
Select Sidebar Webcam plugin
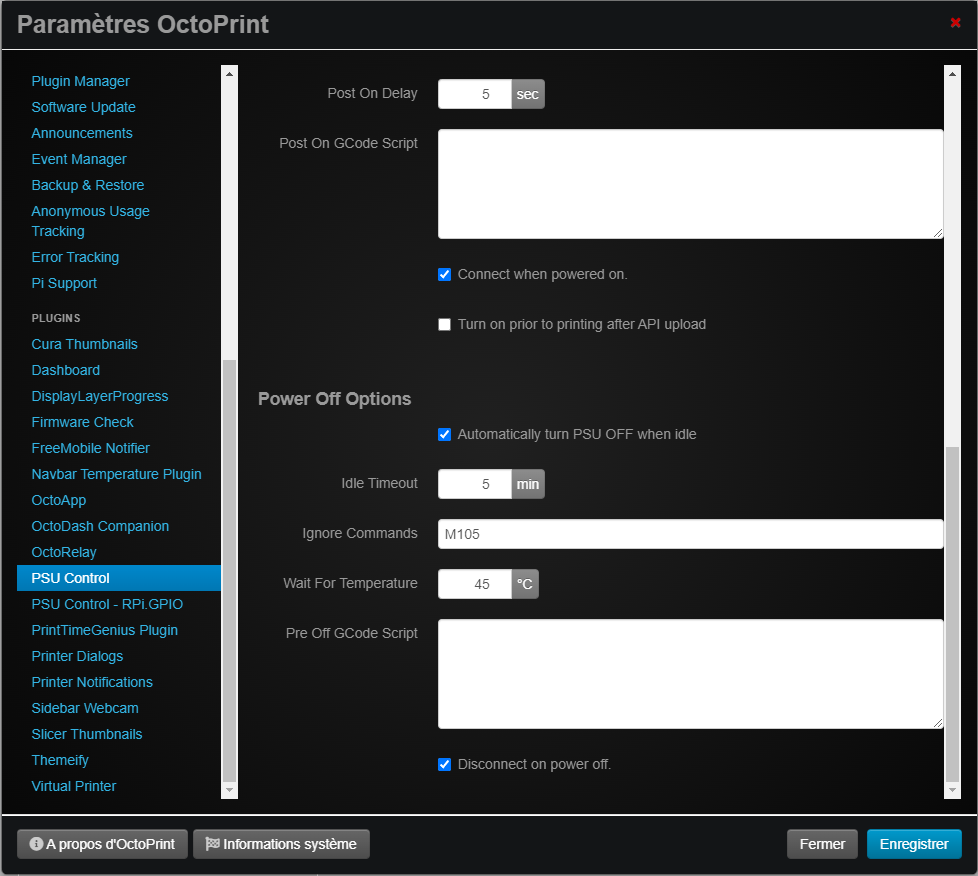pyautogui.click(x=85, y=708)
